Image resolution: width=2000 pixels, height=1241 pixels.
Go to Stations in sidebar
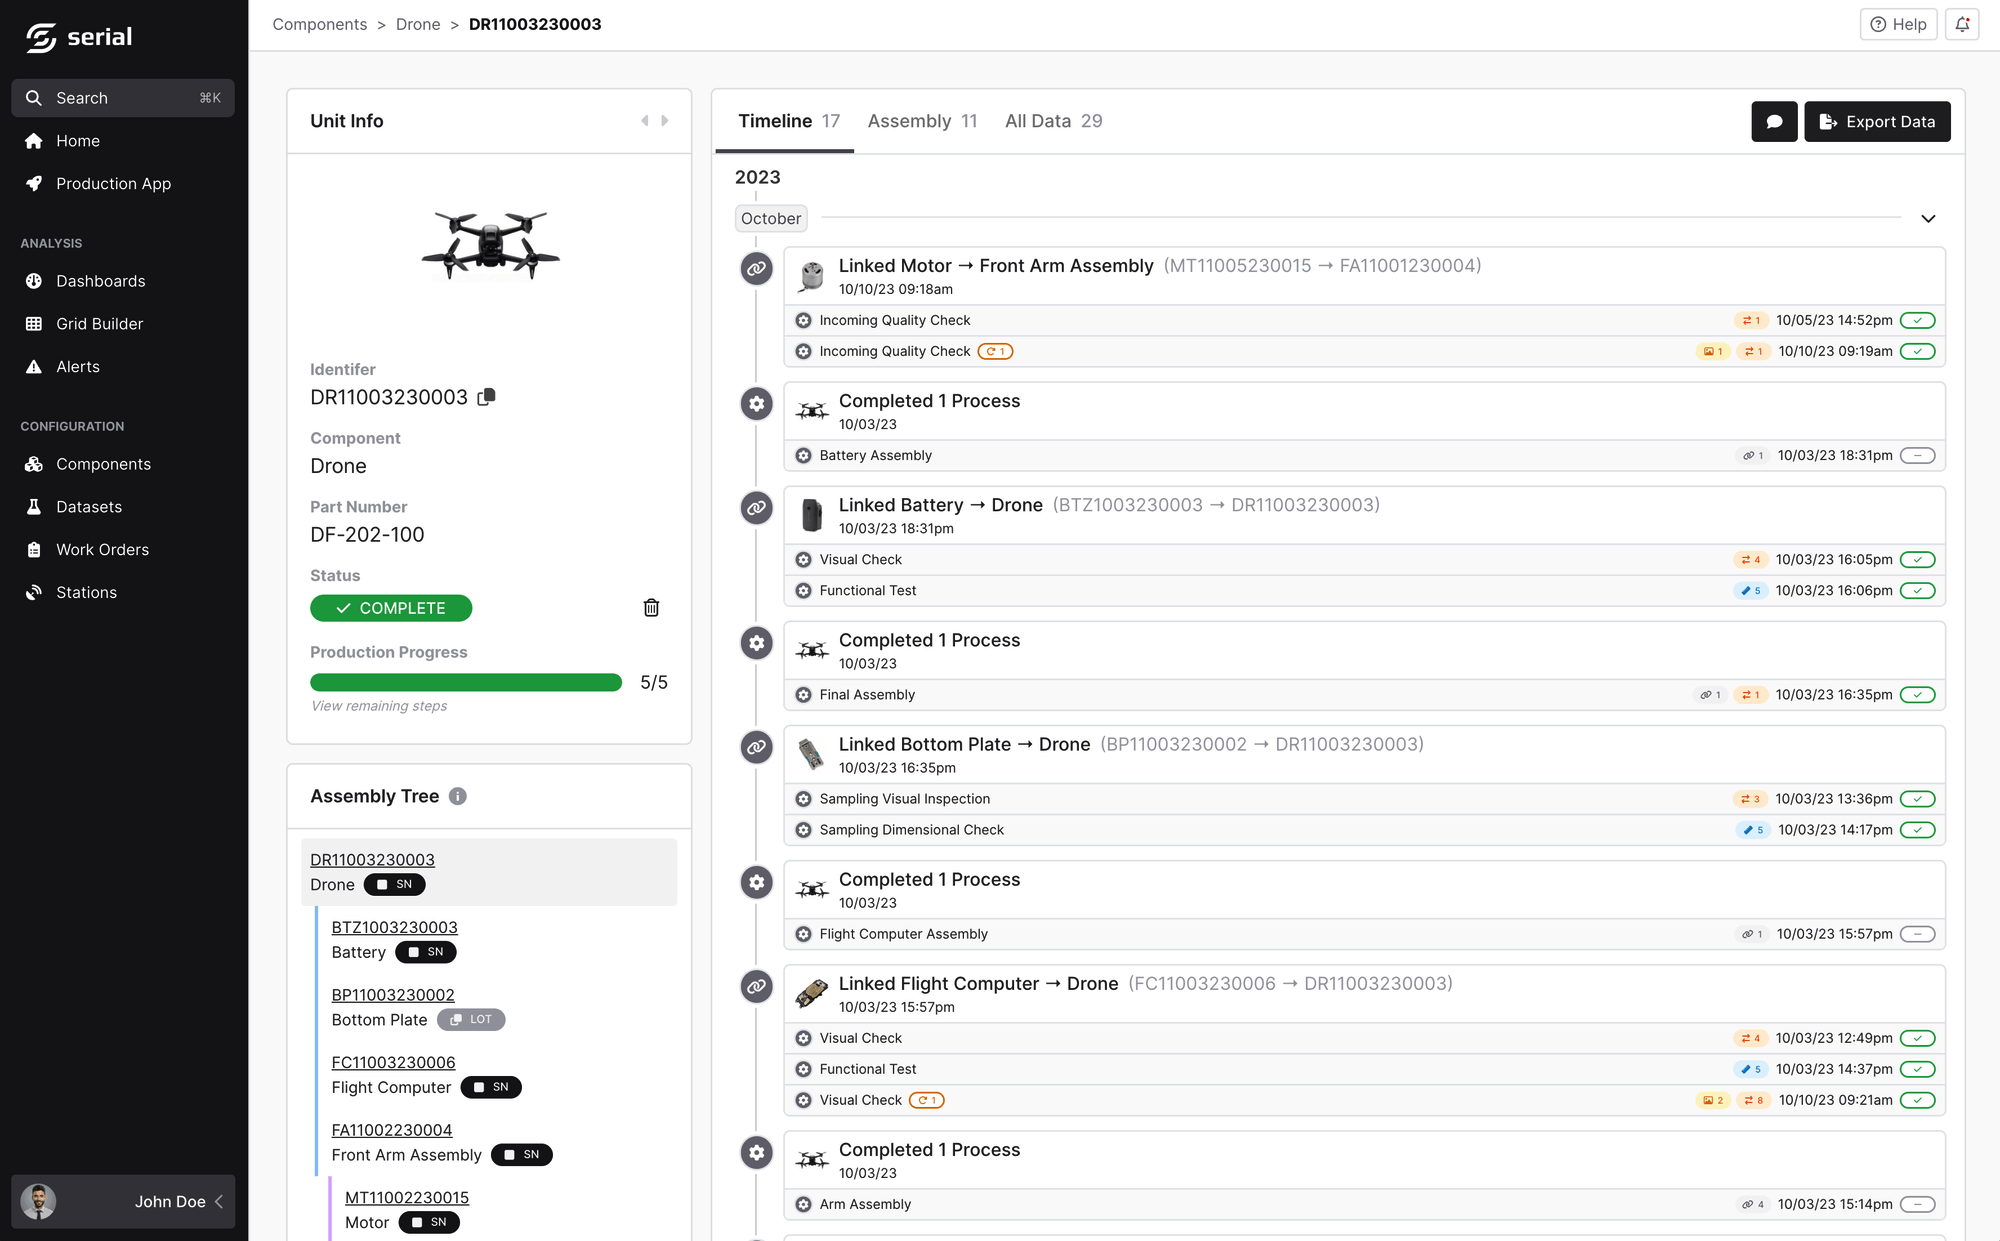(x=86, y=592)
